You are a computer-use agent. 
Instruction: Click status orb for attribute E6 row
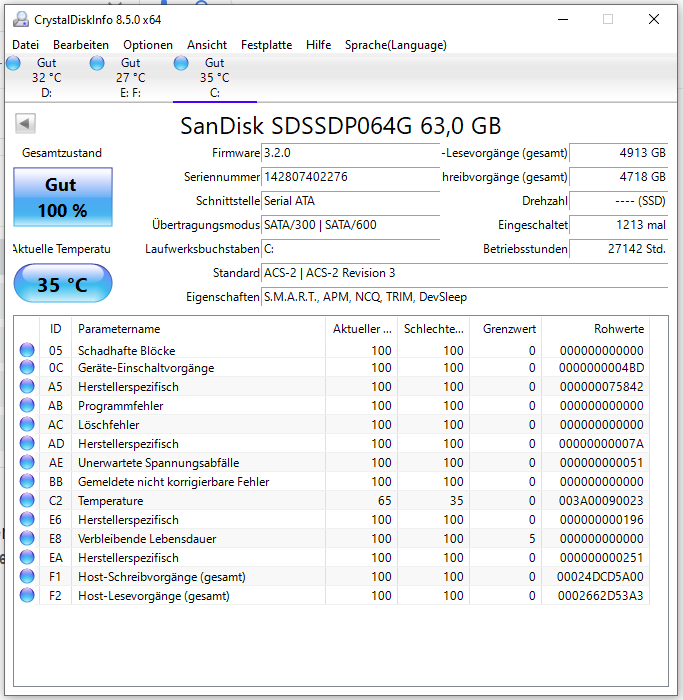pos(27,519)
